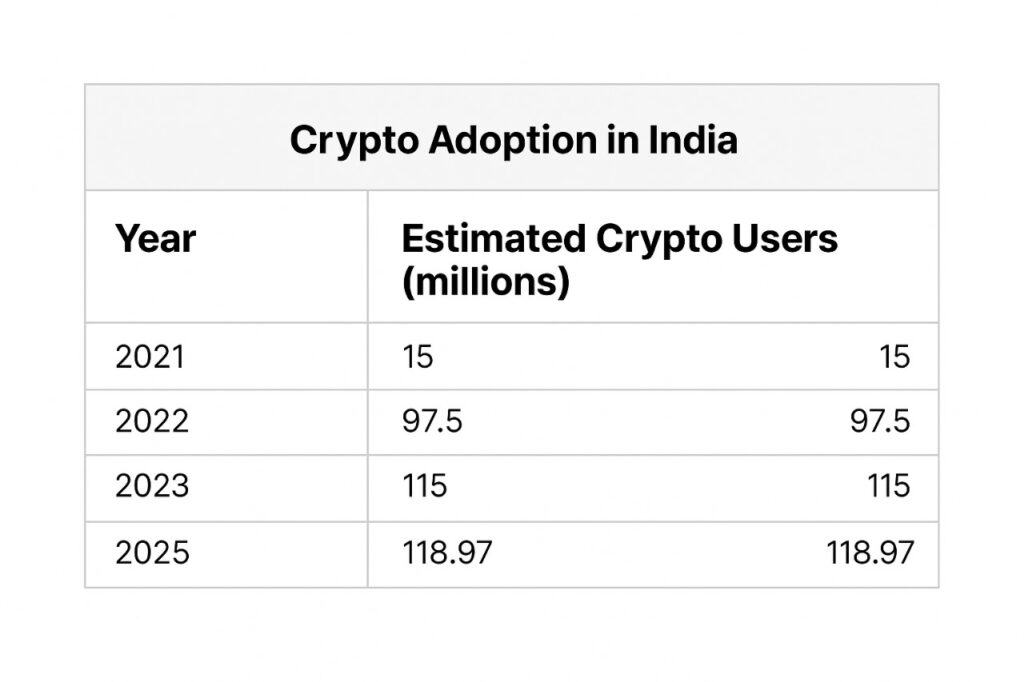Select the 2022 year cell
This screenshot has height=682, width=1024.
click(152, 422)
